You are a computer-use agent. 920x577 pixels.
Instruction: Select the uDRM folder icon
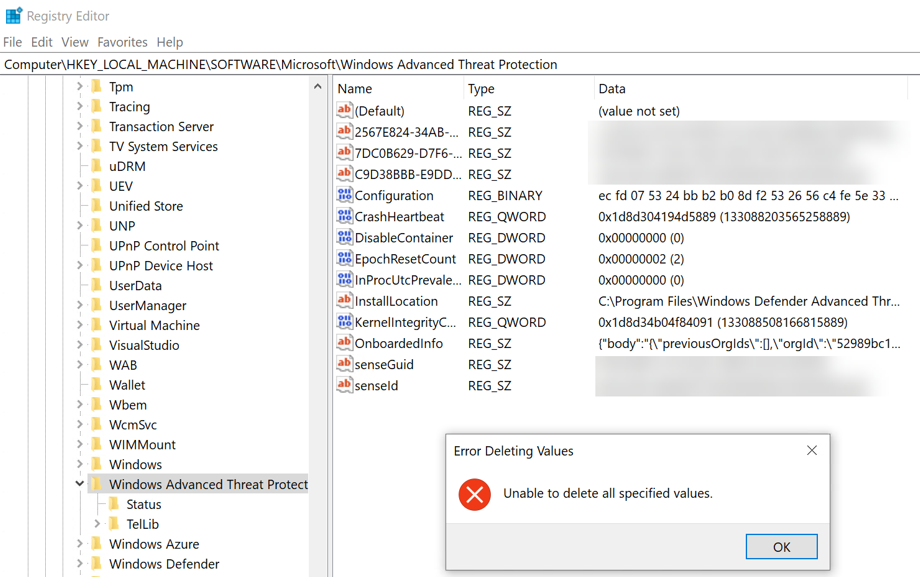coord(97,166)
